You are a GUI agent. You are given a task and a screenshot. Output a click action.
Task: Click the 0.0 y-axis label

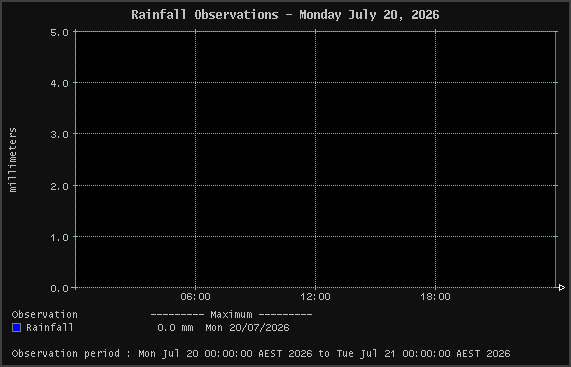pyautogui.click(x=59, y=288)
